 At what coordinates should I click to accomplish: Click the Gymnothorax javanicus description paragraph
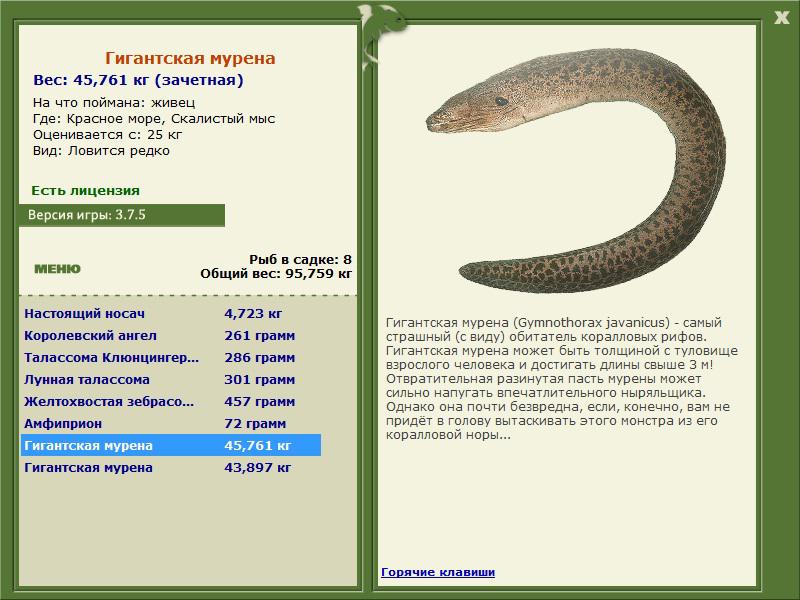coord(562,379)
